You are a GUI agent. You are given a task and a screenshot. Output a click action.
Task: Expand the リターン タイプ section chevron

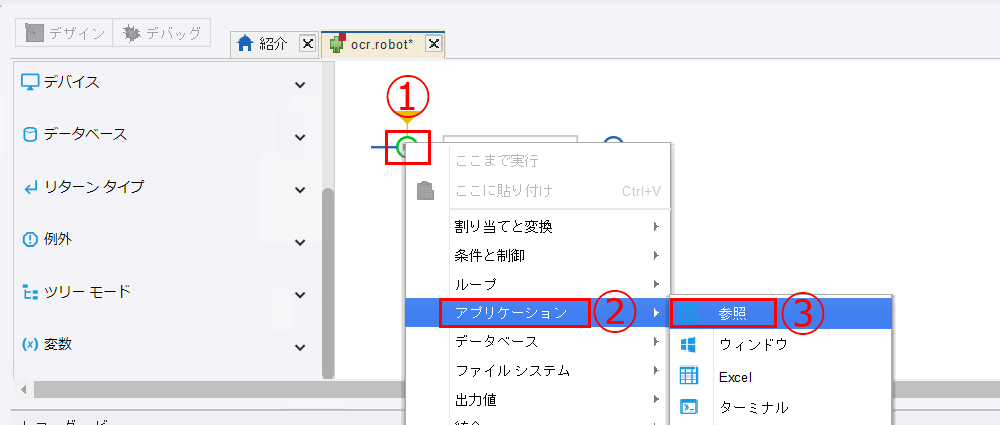[x=300, y=190]
